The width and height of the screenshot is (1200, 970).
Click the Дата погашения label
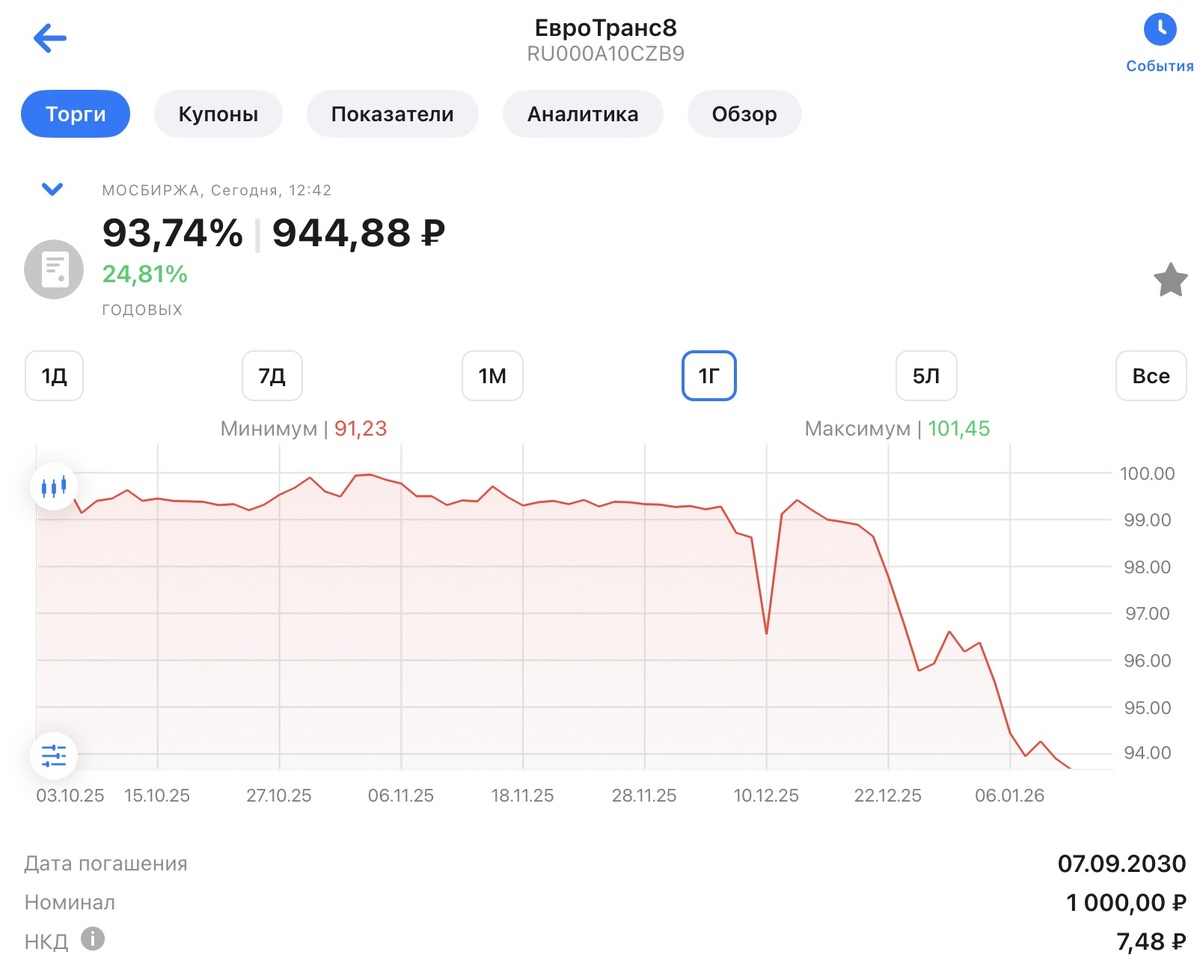[x=106, y=863]
